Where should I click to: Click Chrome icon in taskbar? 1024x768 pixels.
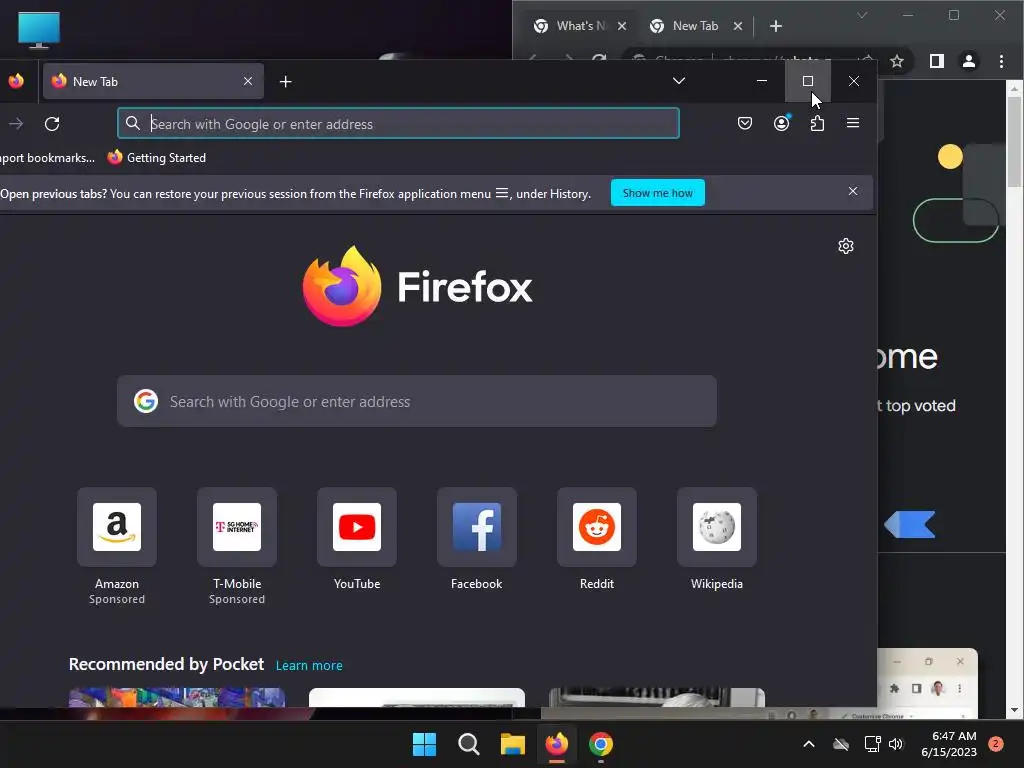coord(601,744)
